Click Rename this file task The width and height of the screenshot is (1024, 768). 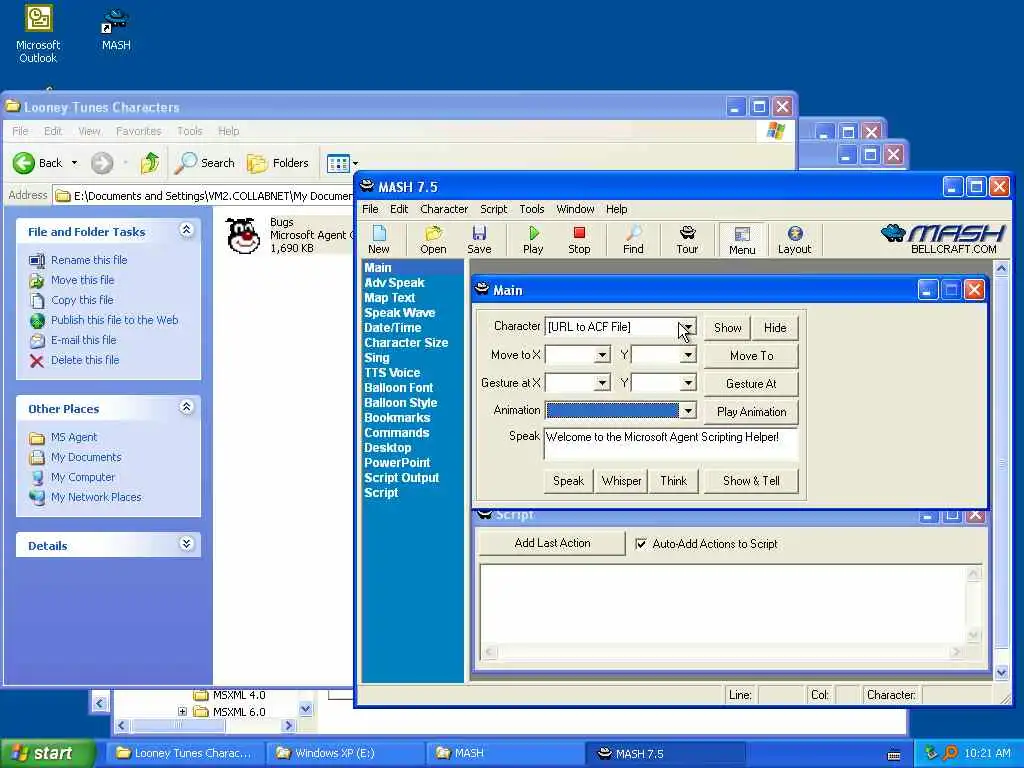pos(89,260)
